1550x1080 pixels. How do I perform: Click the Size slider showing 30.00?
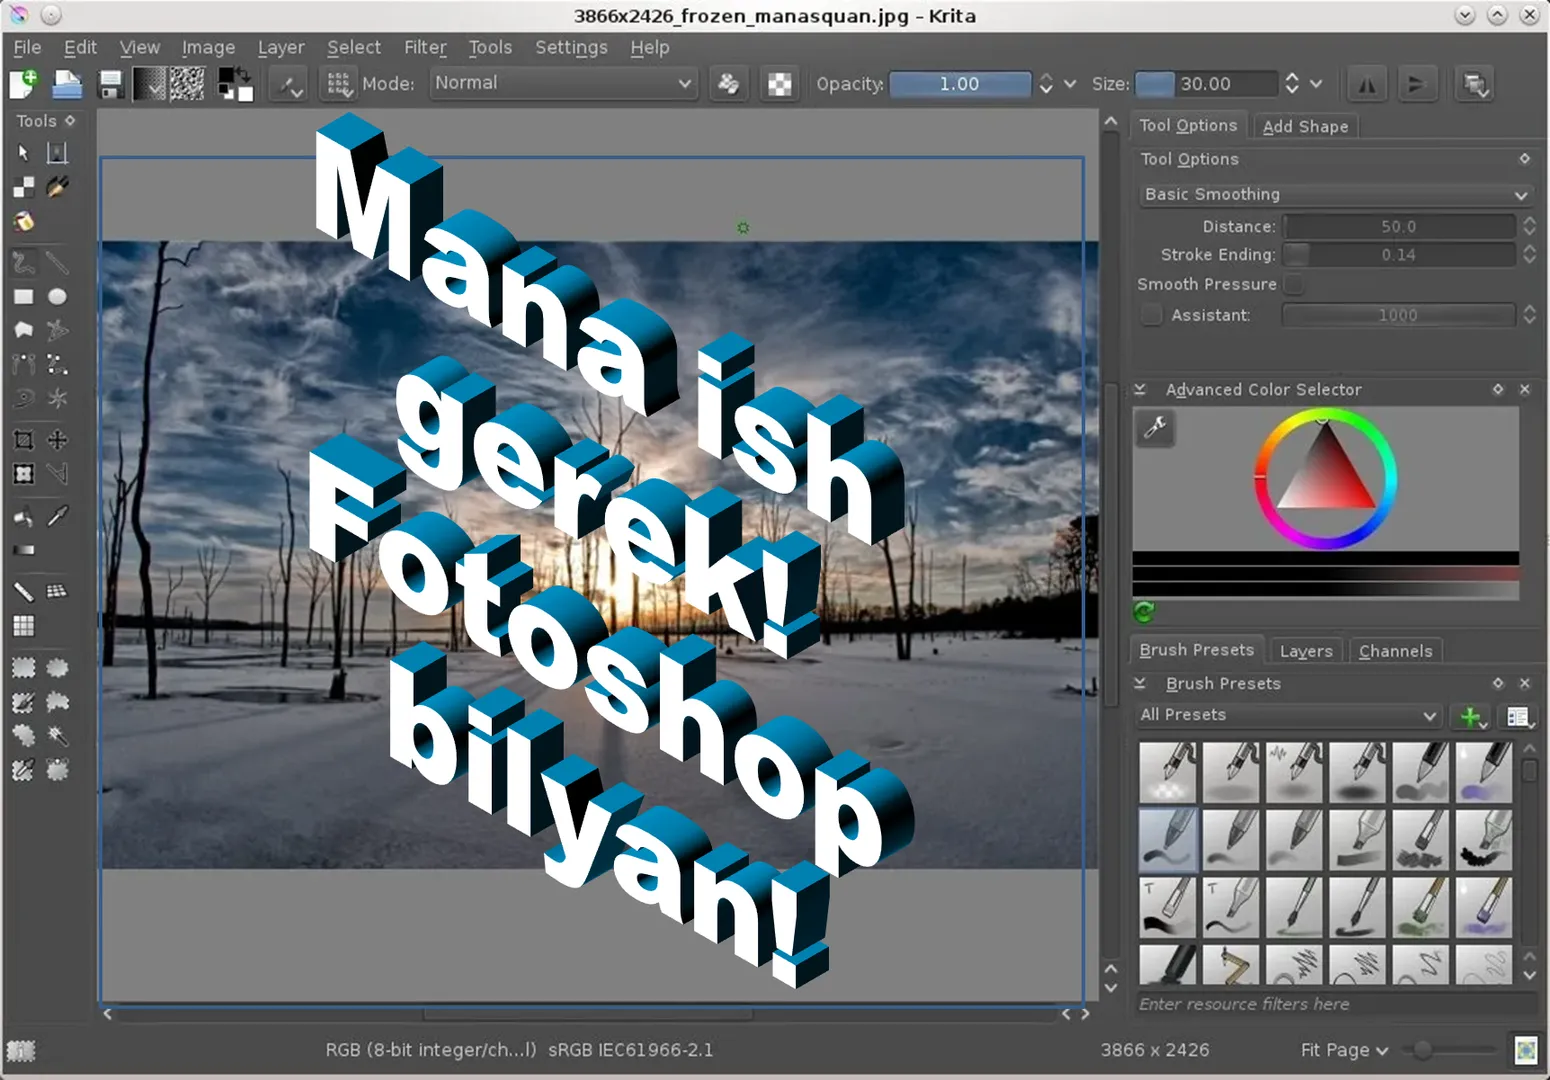tap(1206, 84)
